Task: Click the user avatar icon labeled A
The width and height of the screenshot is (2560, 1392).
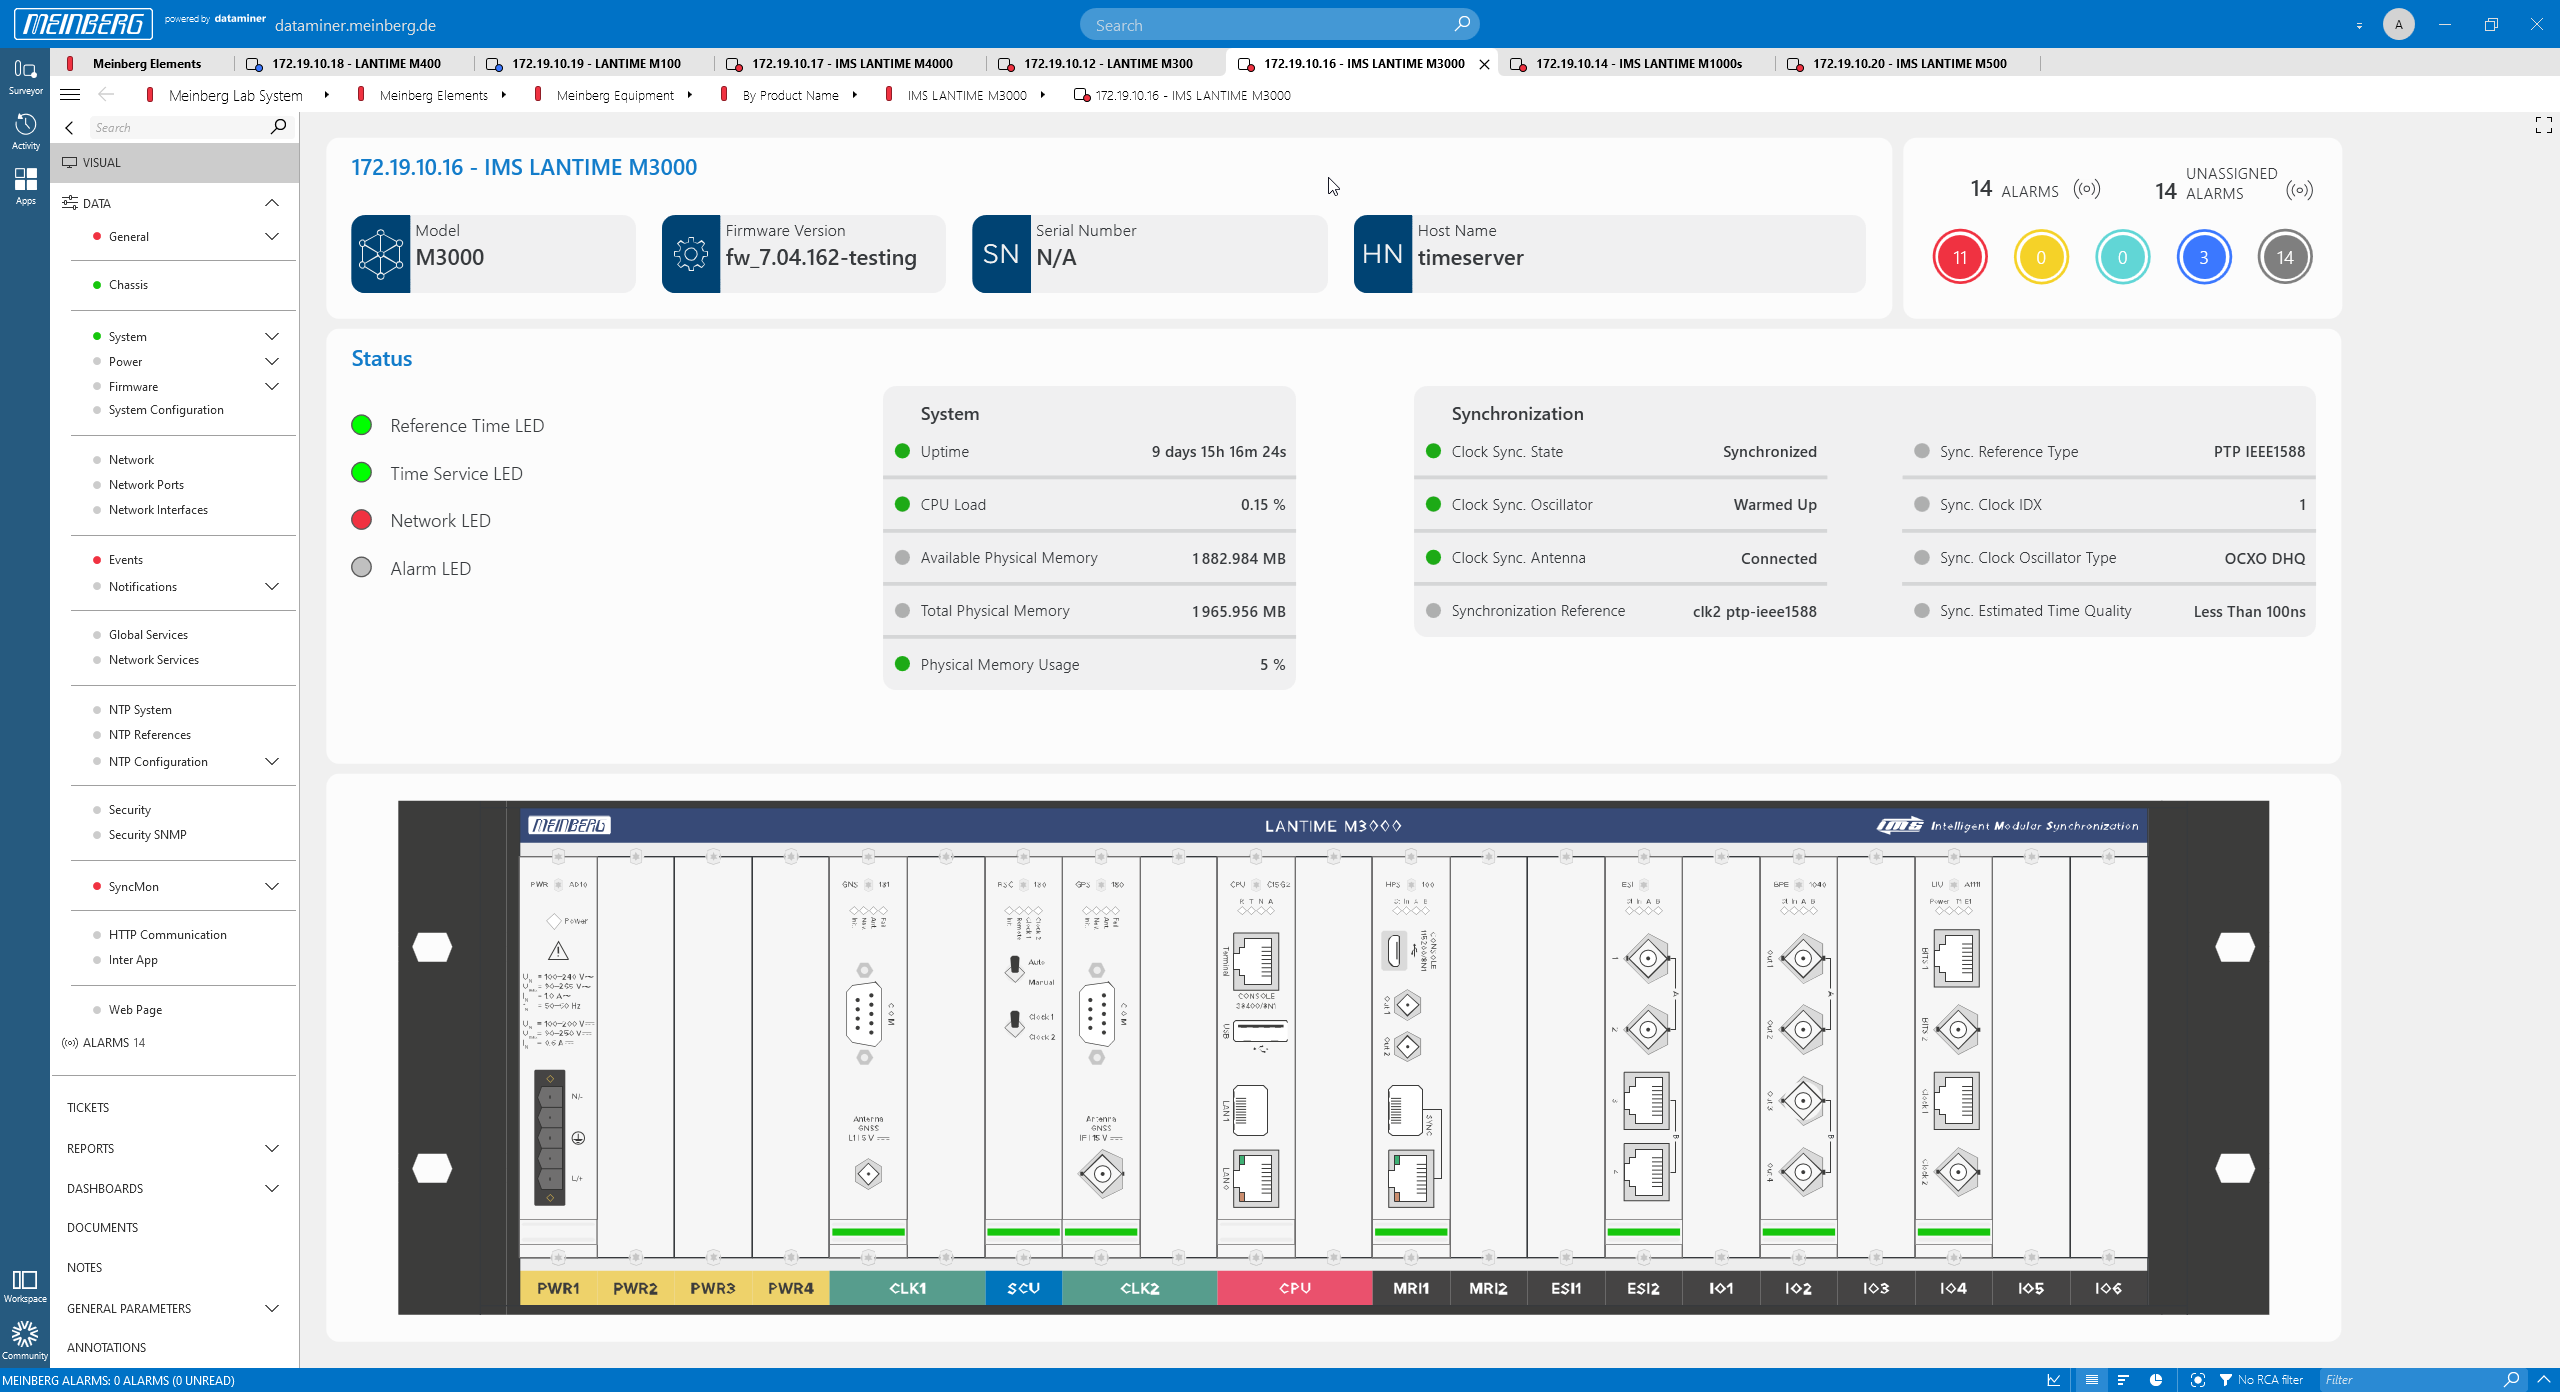Action: pos(2398,24)
